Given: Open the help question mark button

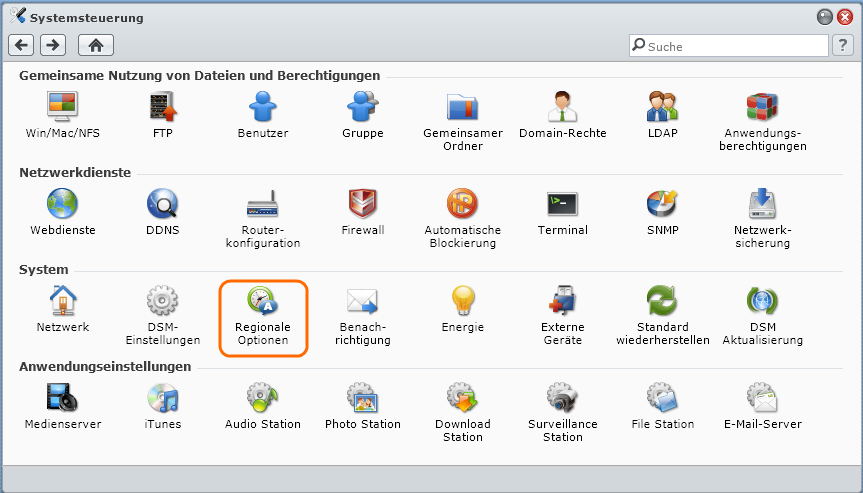Looking at the screenshot, I should click(x=843, y=46).
